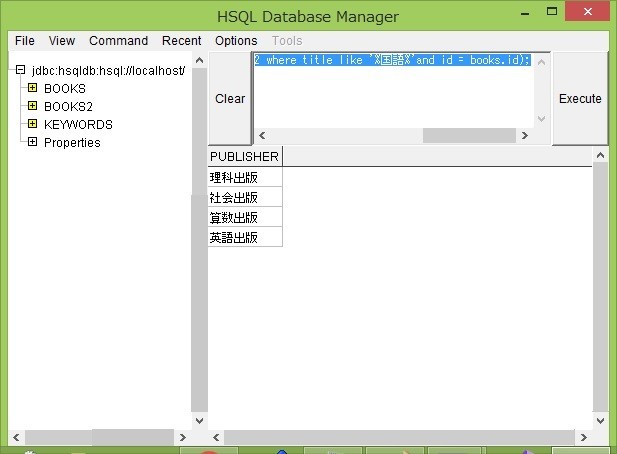Click query editor scroll-left arrow
The width and height of the screenshot is (617, 454).
pyautogui.click(x=262, y=135)
